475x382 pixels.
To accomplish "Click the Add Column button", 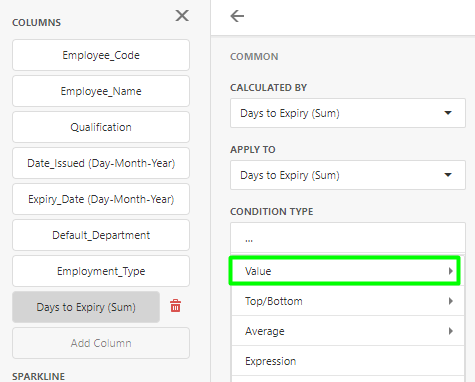I will 101,343.
